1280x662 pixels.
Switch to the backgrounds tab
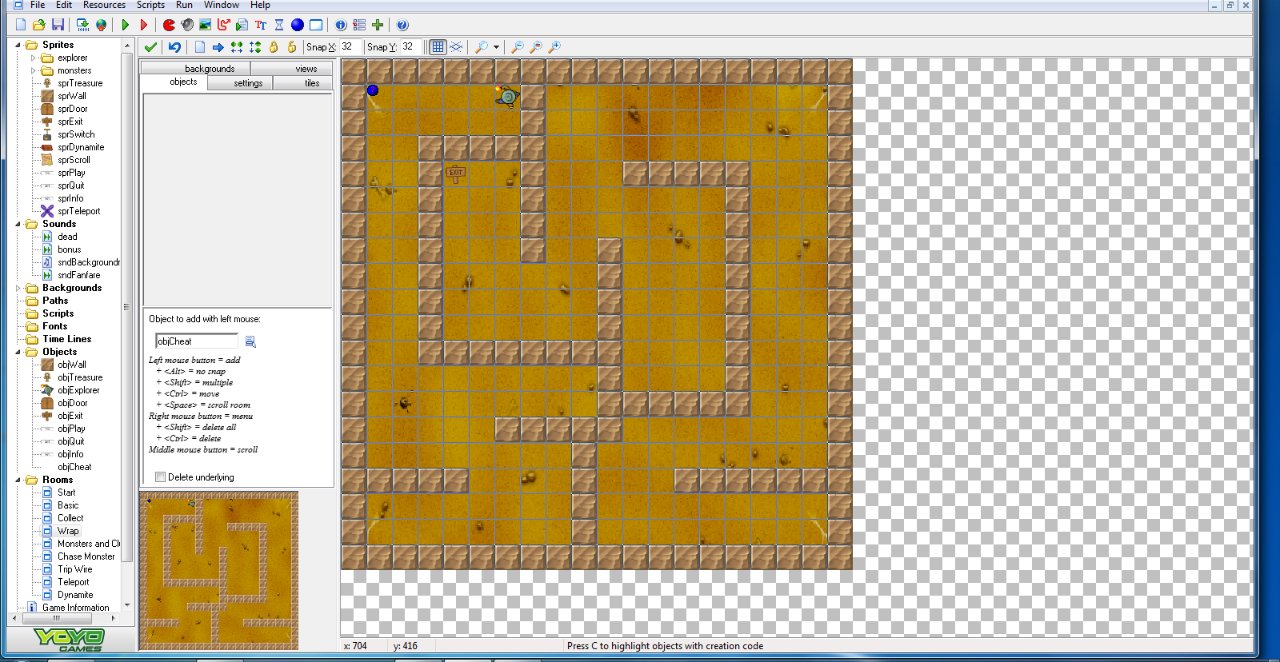click(x=209, y=69)
